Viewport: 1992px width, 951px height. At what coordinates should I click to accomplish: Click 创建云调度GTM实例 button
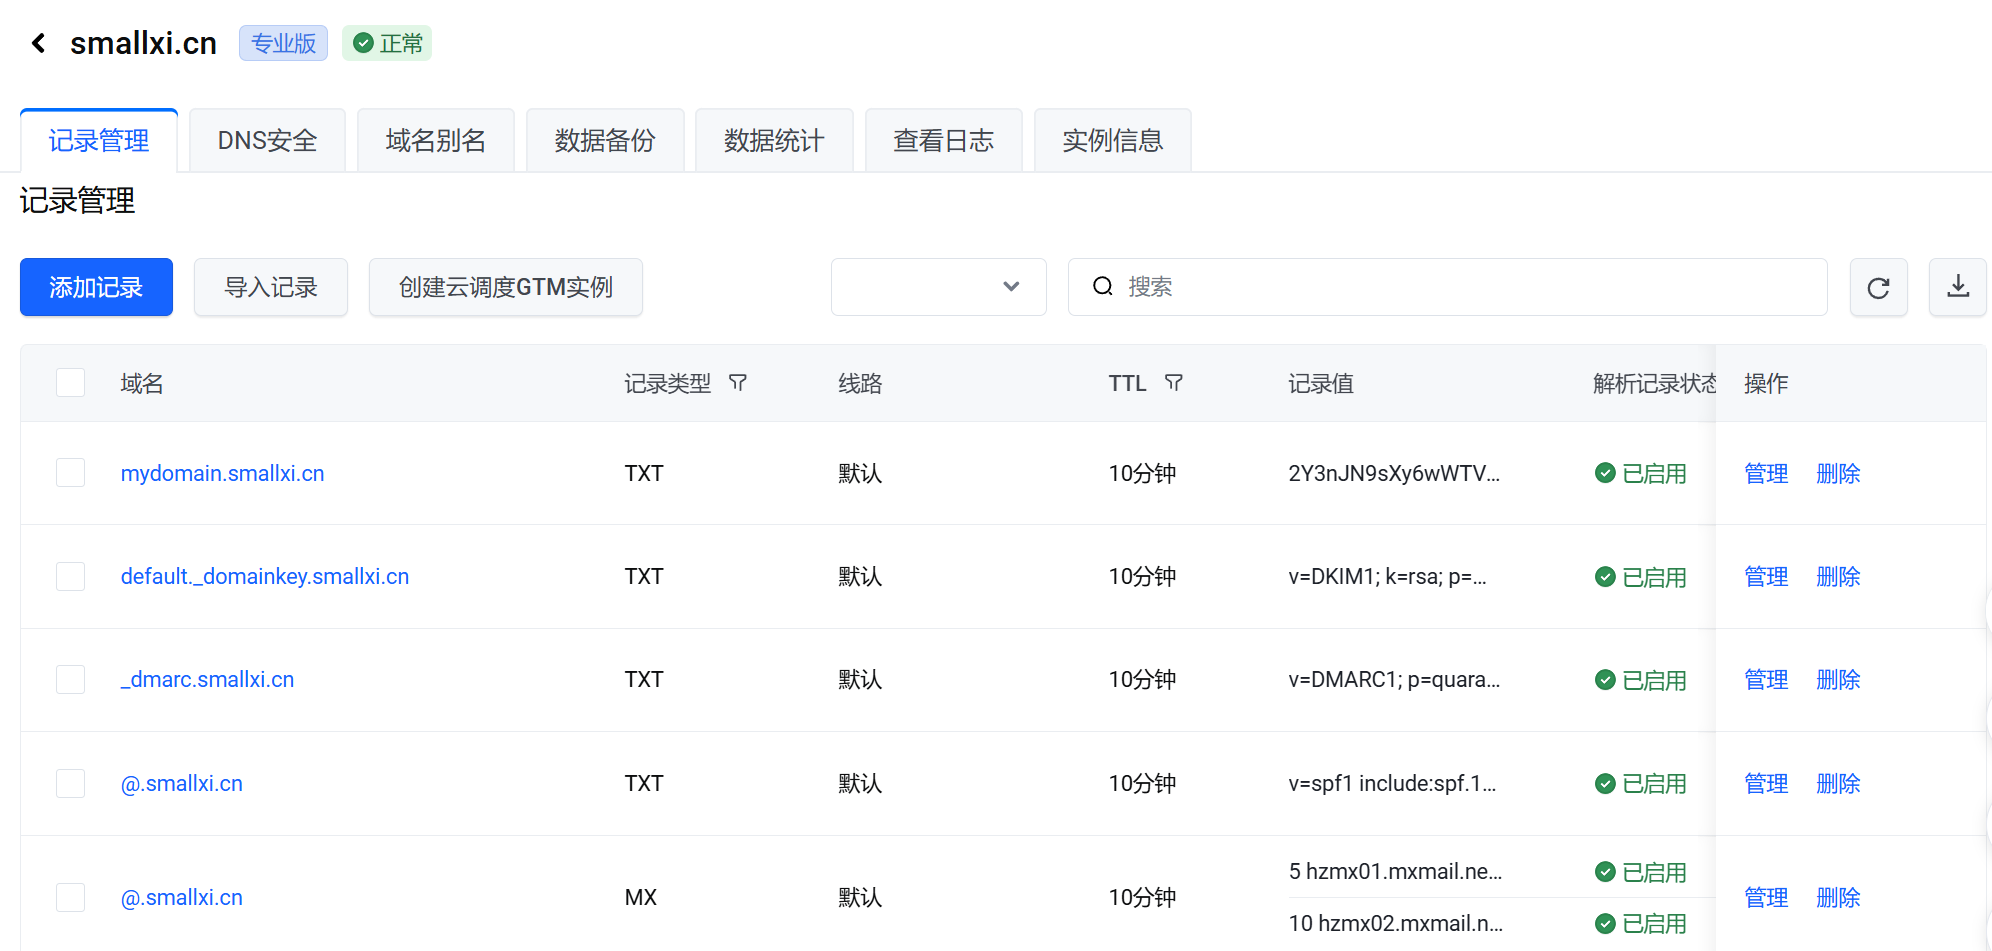505,287
